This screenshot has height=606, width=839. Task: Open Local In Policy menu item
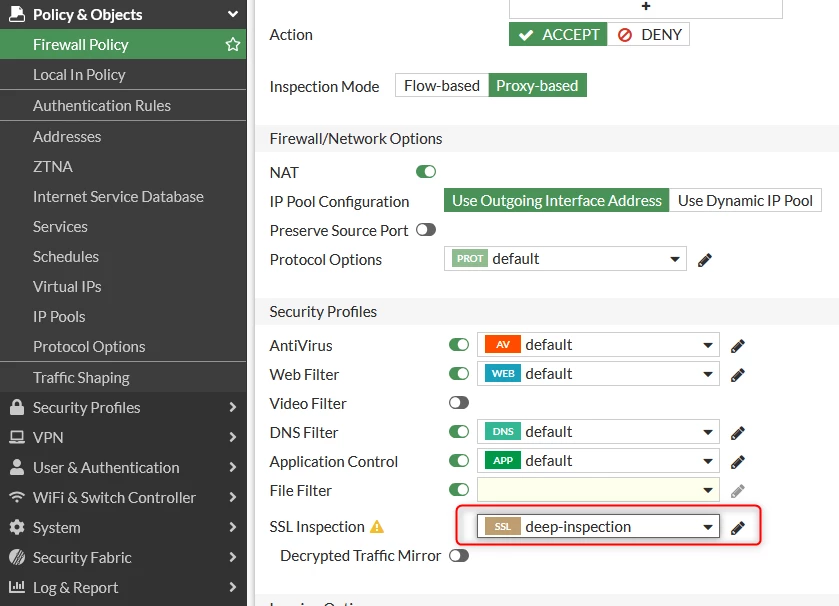[x=123, y=74]
